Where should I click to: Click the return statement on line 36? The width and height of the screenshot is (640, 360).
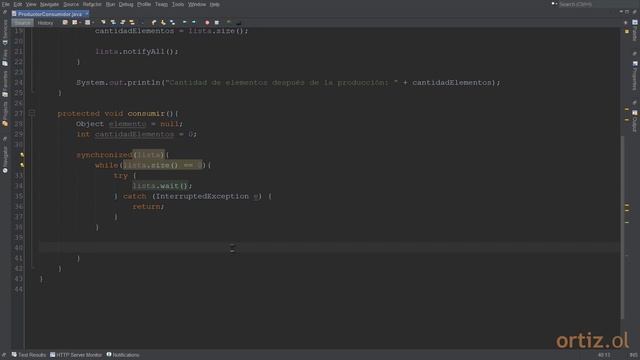(x=148, y=207)
